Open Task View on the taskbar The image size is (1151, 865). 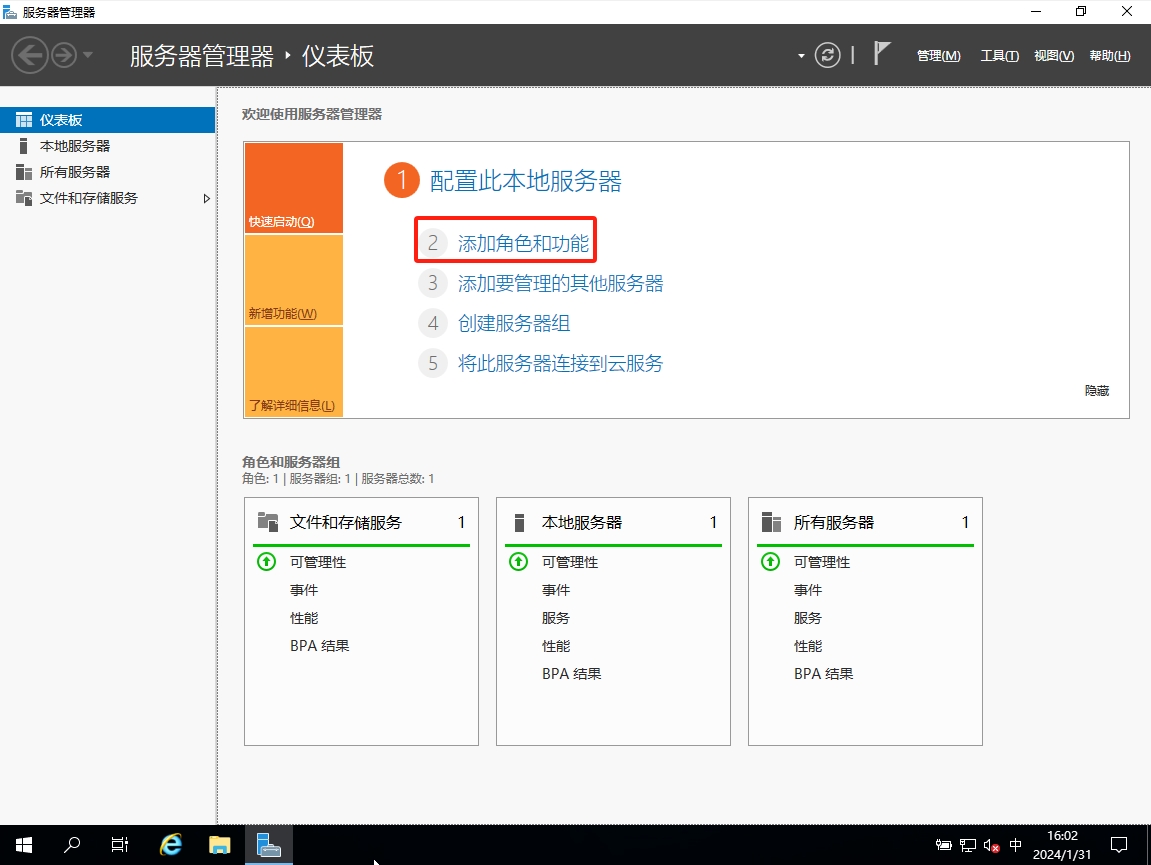point(120,845)
